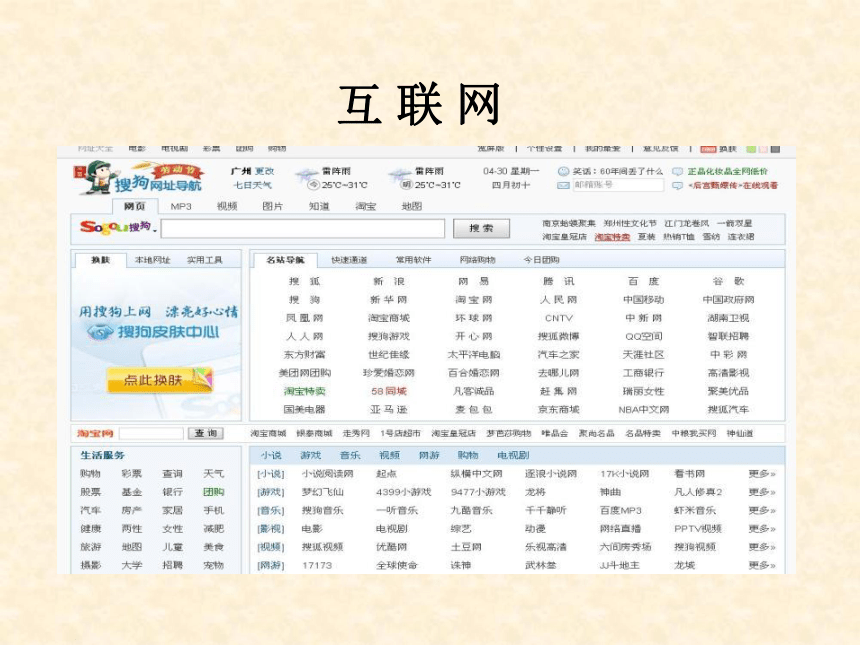Open the 亚马逊 site link

pos(389,410)
